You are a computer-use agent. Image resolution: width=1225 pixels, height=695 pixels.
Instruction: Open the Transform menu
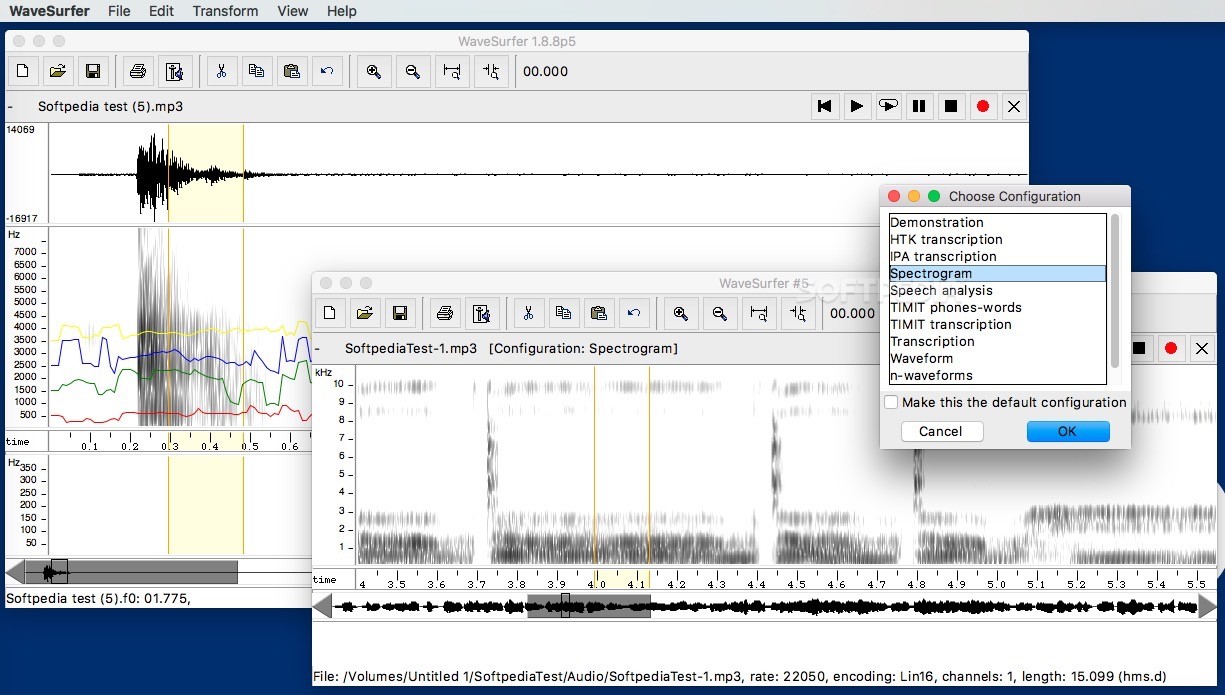coord(225,11)
